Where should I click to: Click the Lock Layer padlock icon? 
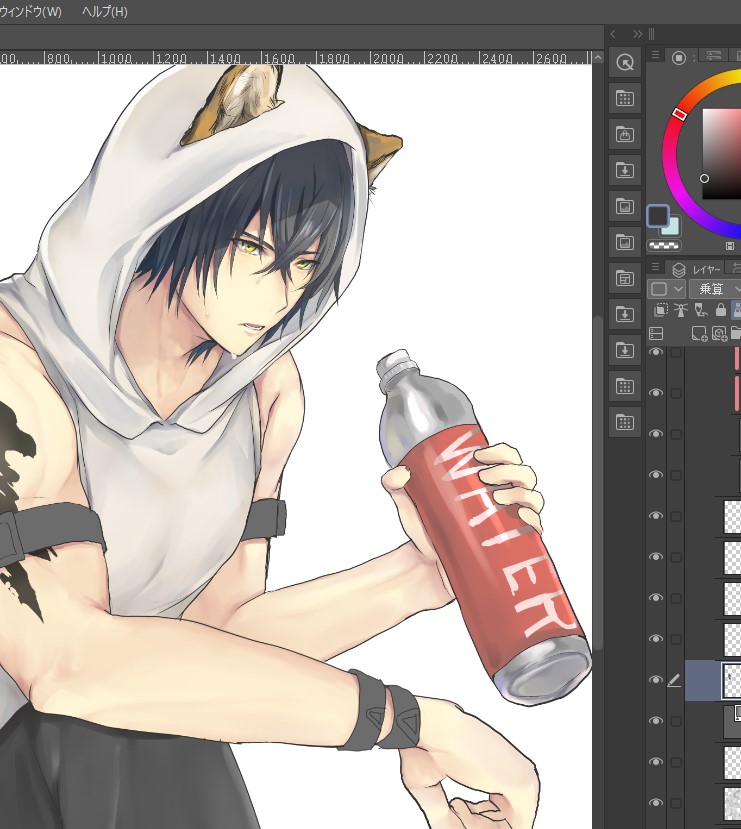coord(720,310)
